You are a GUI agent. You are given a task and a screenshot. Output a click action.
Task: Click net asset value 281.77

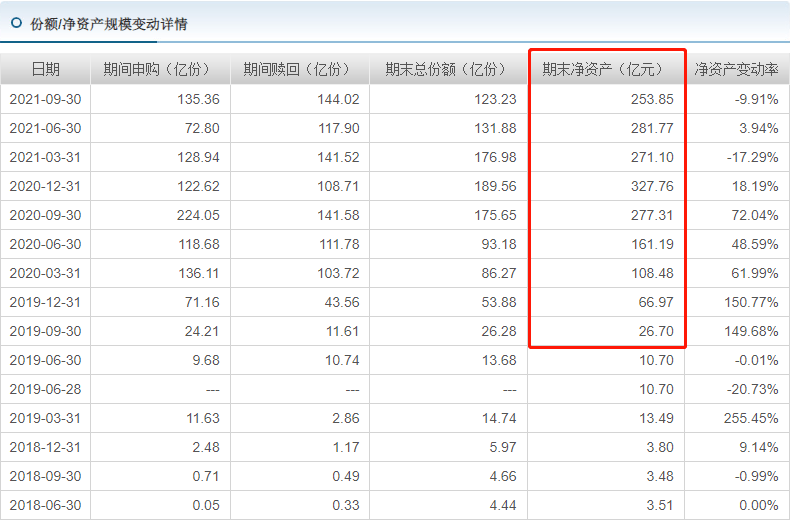pyautogui.click(x=652, y=128)
